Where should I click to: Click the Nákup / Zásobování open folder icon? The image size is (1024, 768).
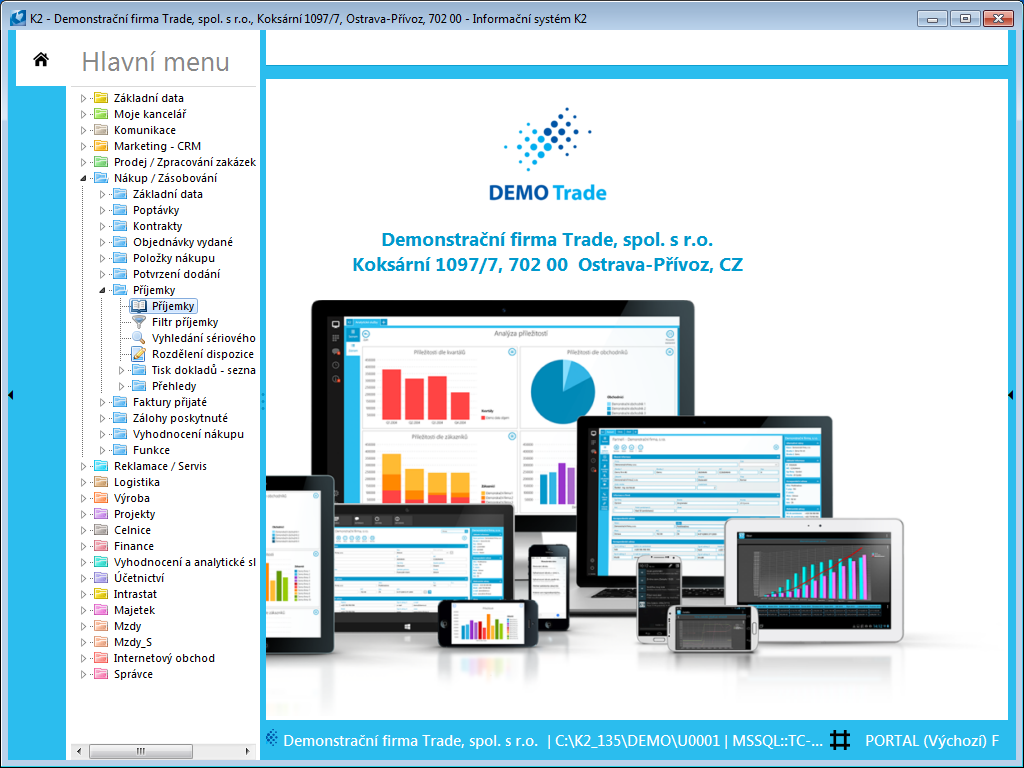(101, 178)
